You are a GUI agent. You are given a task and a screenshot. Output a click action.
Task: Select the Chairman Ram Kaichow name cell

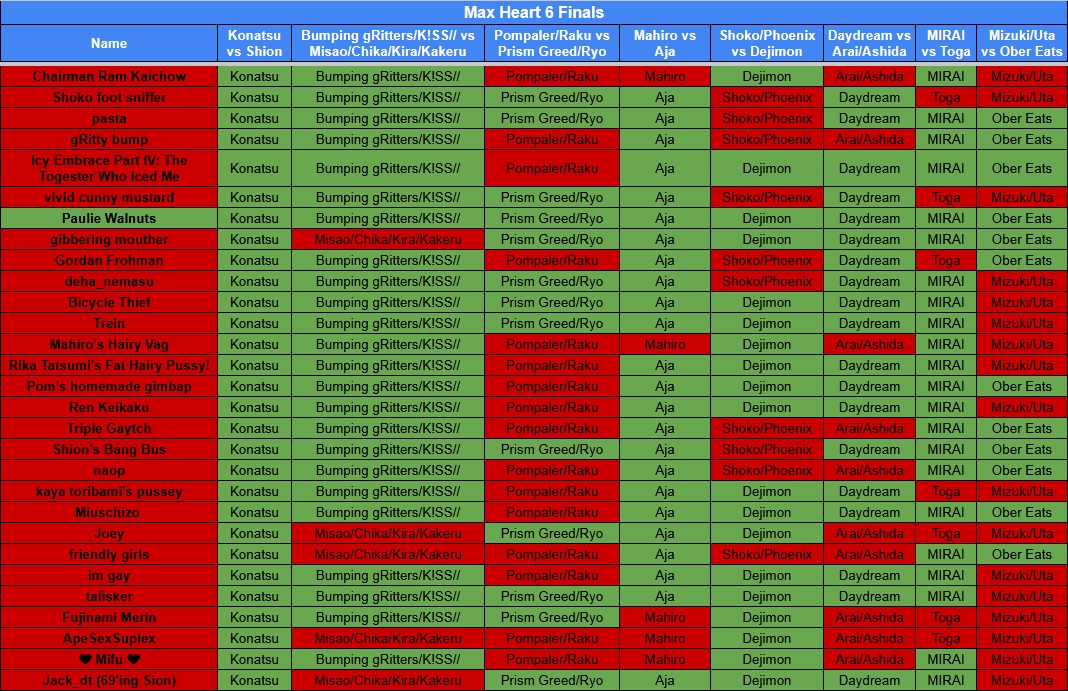pos(109,76)
